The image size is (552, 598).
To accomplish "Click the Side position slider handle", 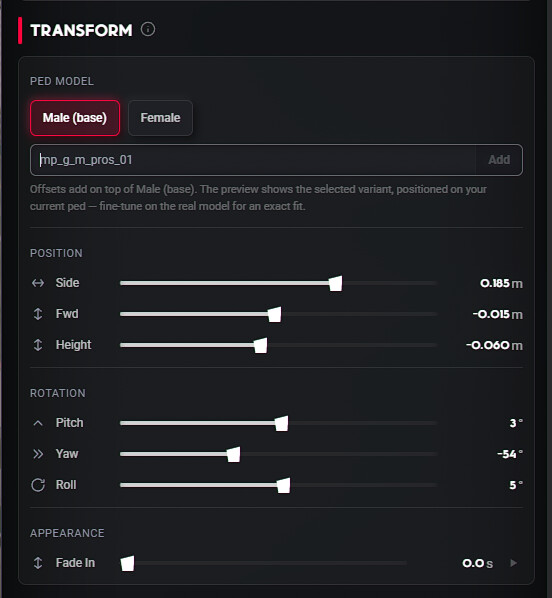I will coord(336,284).
